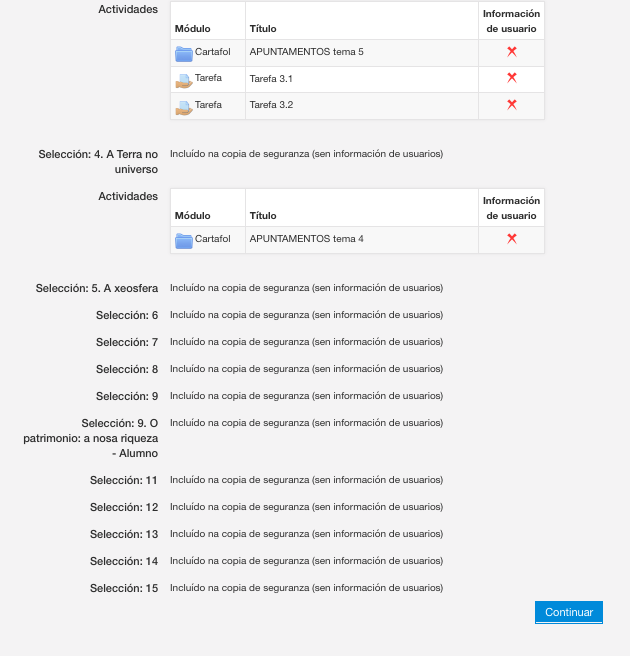Click 'Módulo' column header in first table
The height and width of the screenshot is (660, 633).
click(x=192, y=28)
